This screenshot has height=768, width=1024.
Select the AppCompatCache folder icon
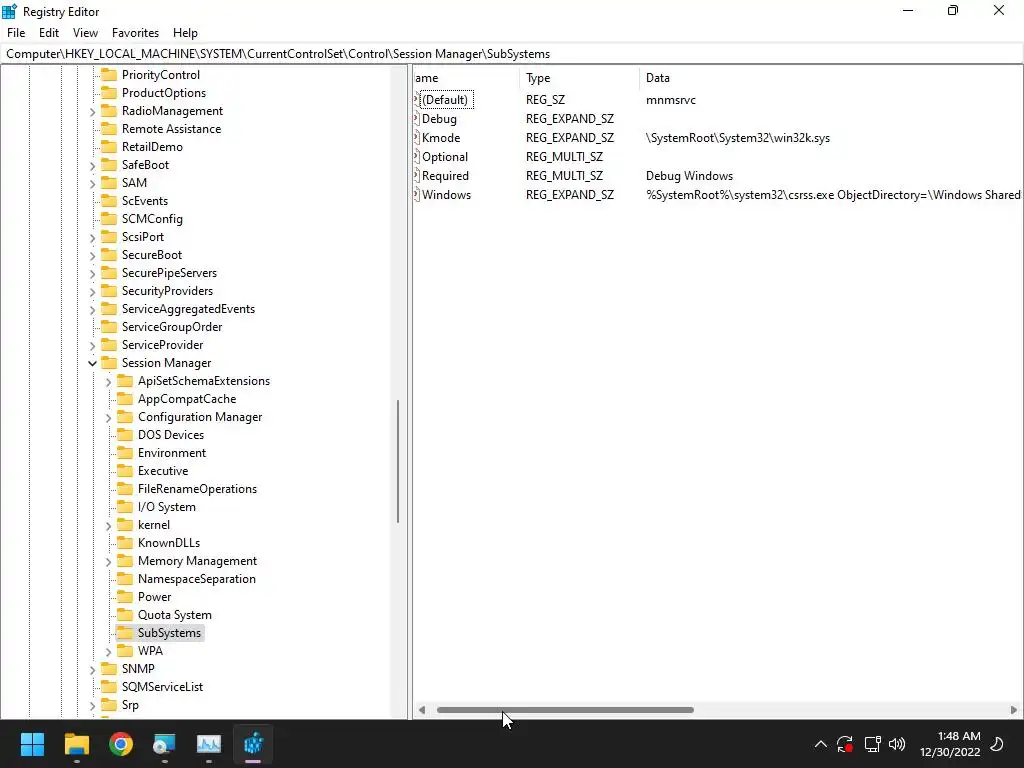[125, 398]
